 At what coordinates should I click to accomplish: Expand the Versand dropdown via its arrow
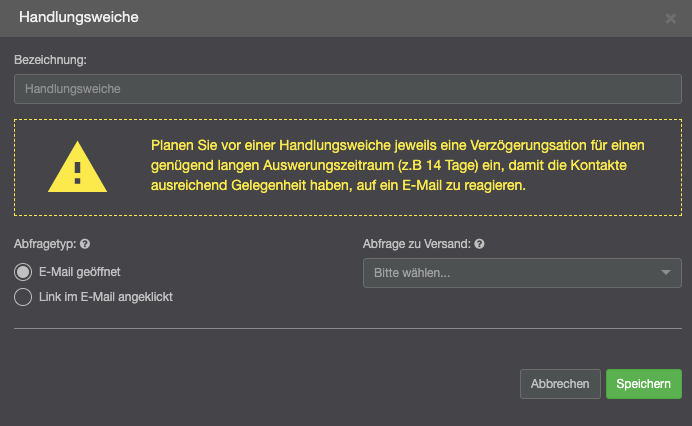click(665, 272)
